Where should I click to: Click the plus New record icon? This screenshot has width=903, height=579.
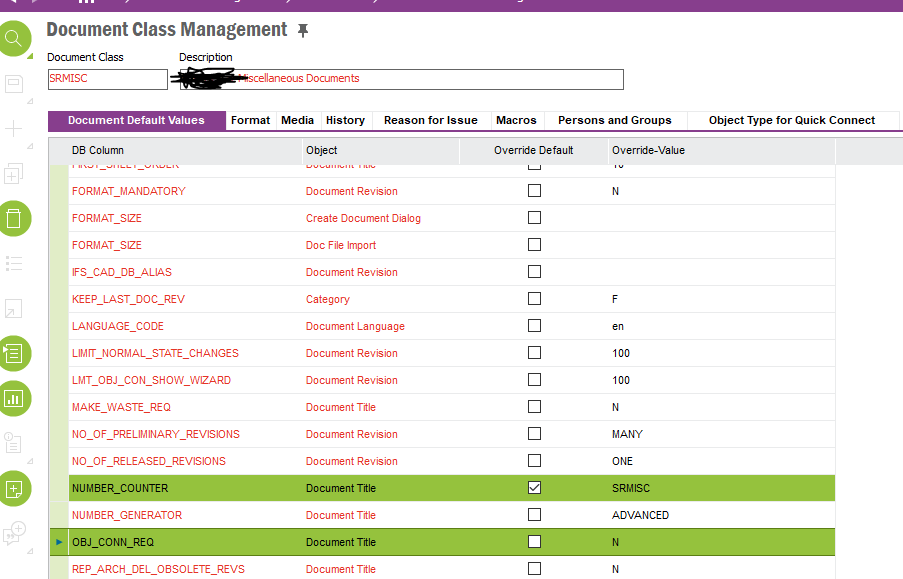point(13,128)
